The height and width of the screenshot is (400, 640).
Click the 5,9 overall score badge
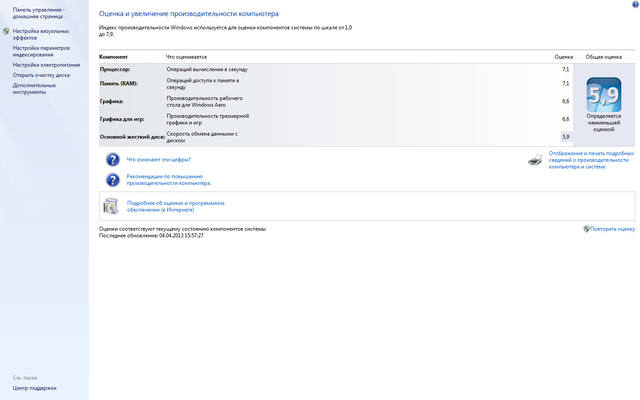[603, 98]
